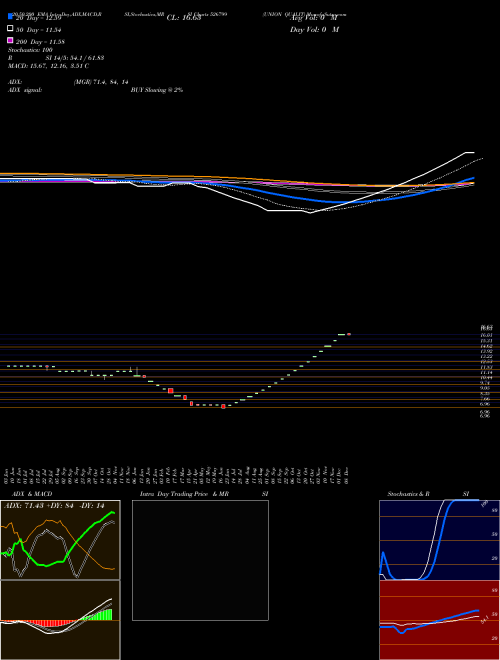Click the 'SI 14/3: 54.1 / 61.83' reading
Screen dimensions: 500x660
pos(75,58)
